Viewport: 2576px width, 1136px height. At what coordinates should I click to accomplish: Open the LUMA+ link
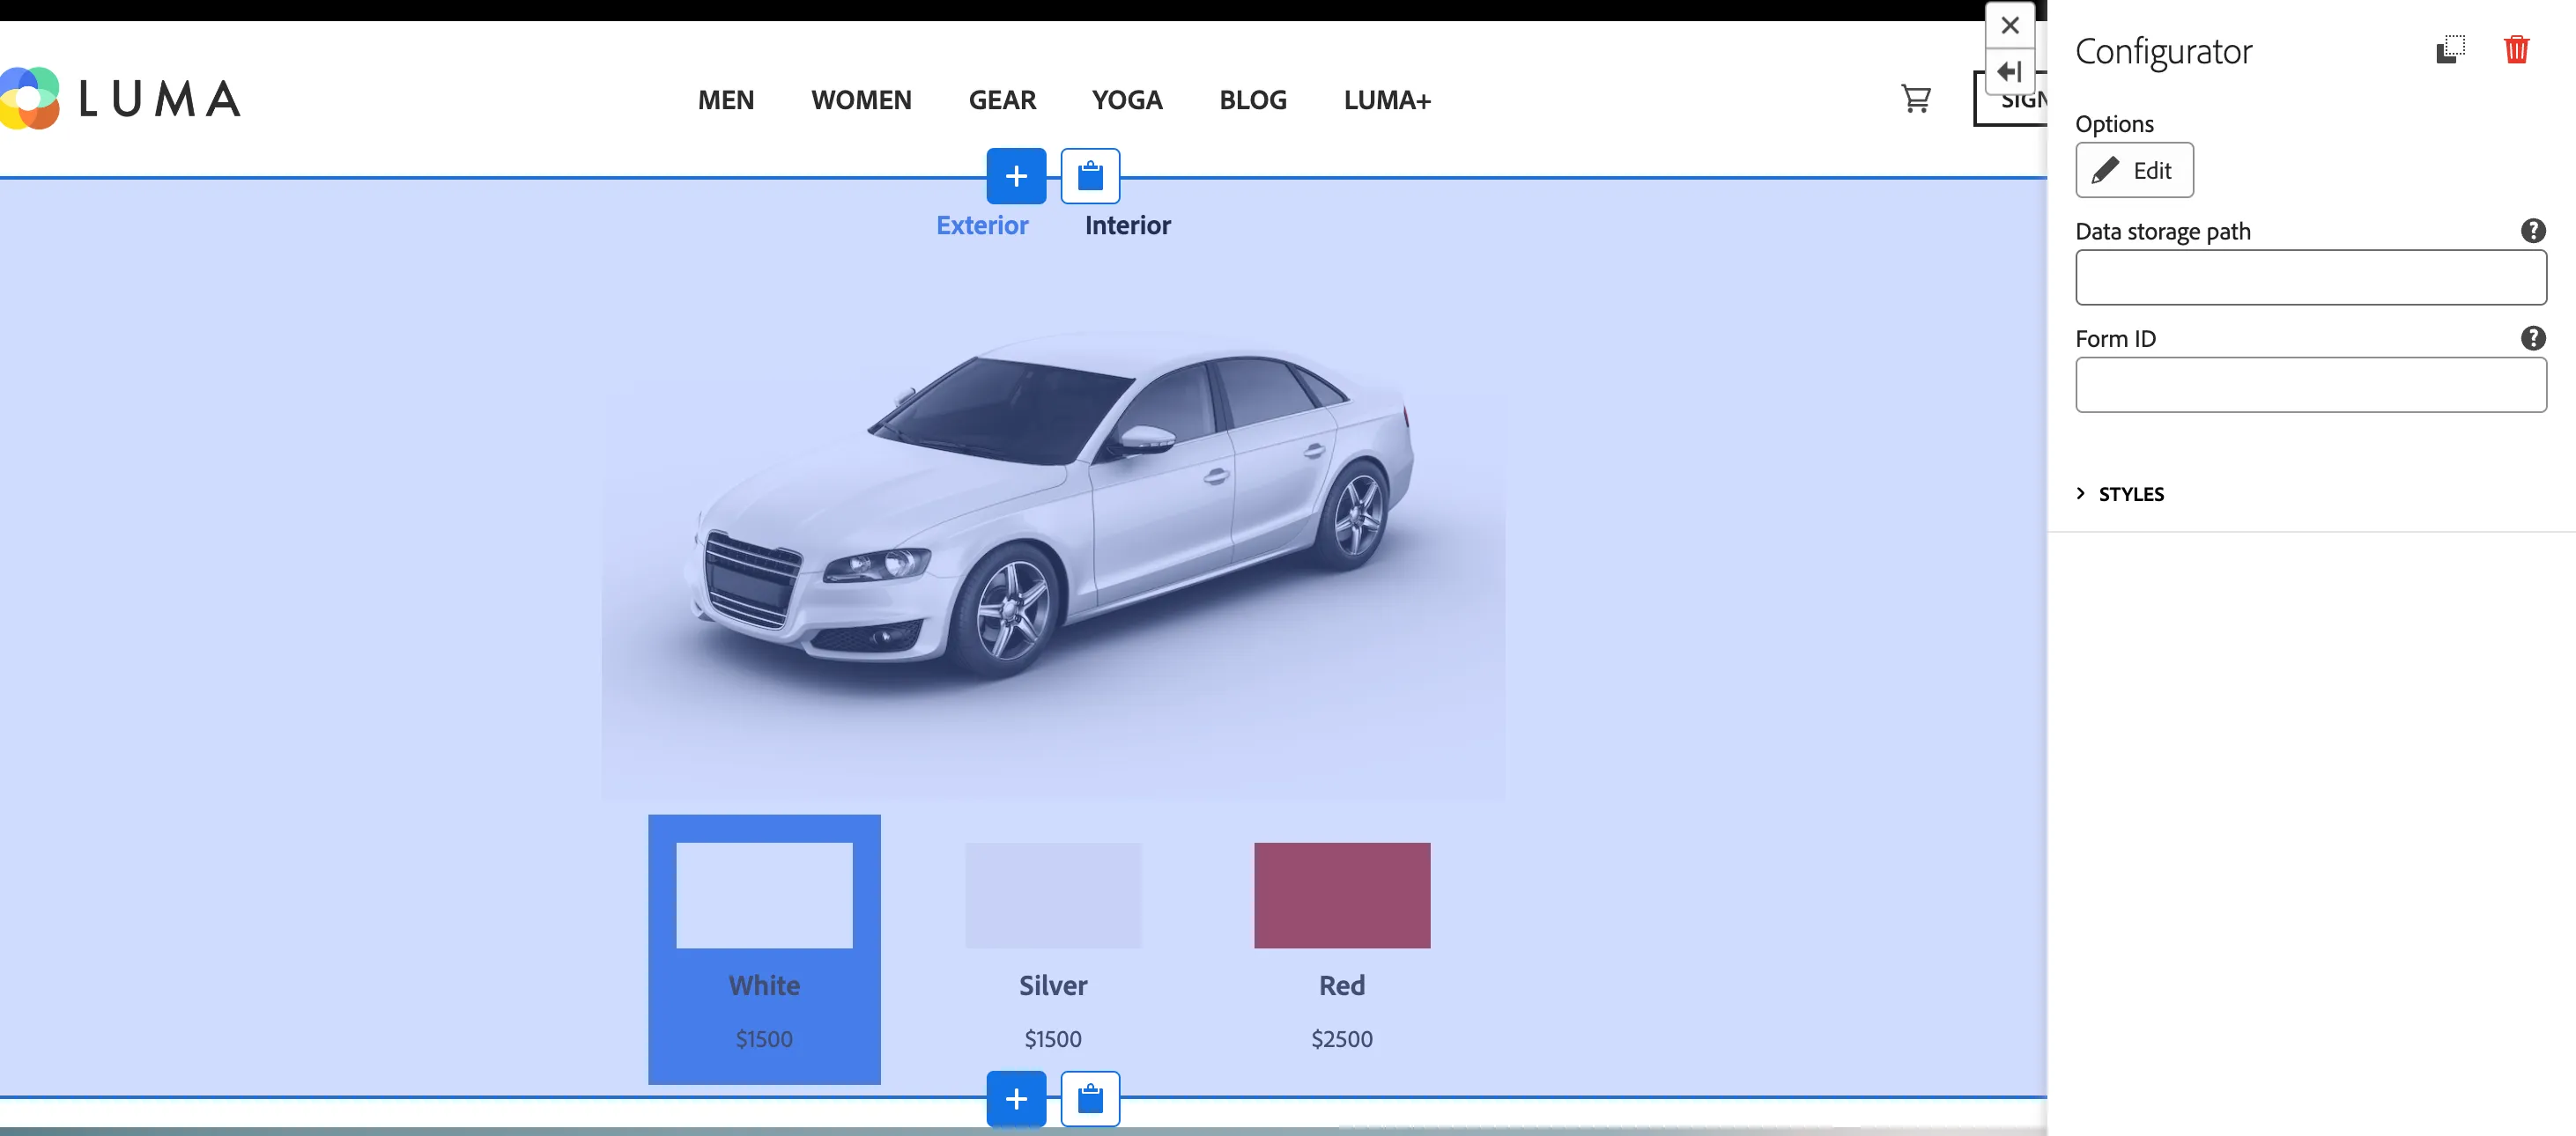(x=1387, y=100)
